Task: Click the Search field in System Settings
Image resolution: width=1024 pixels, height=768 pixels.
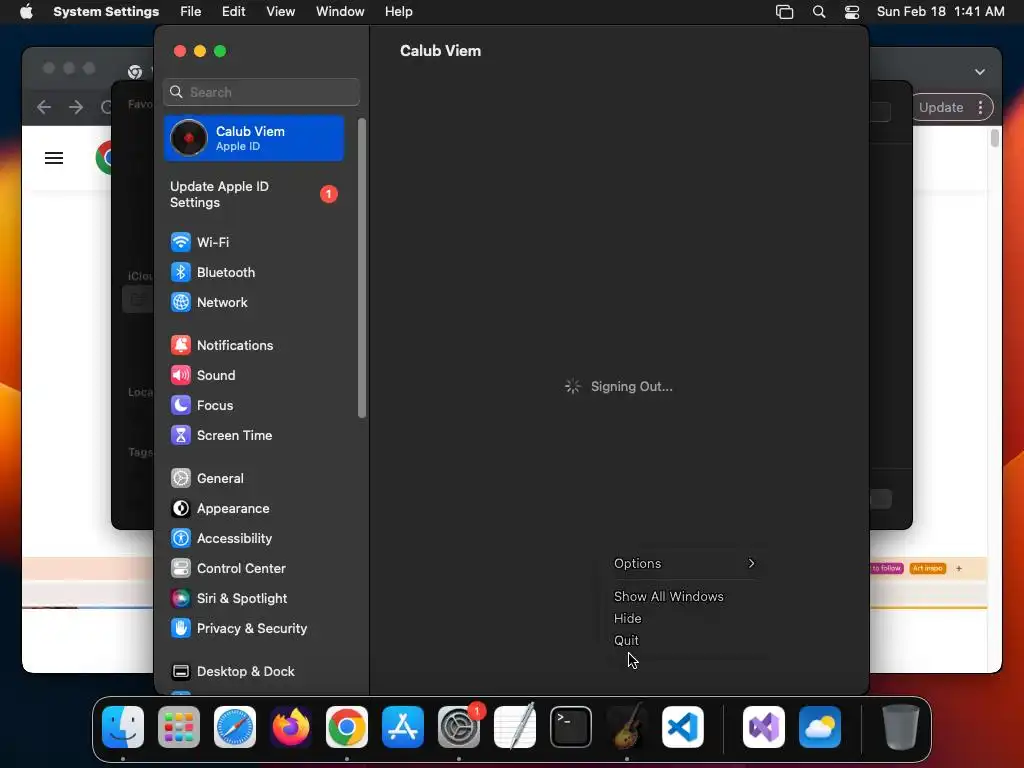Action: [261, 92]
